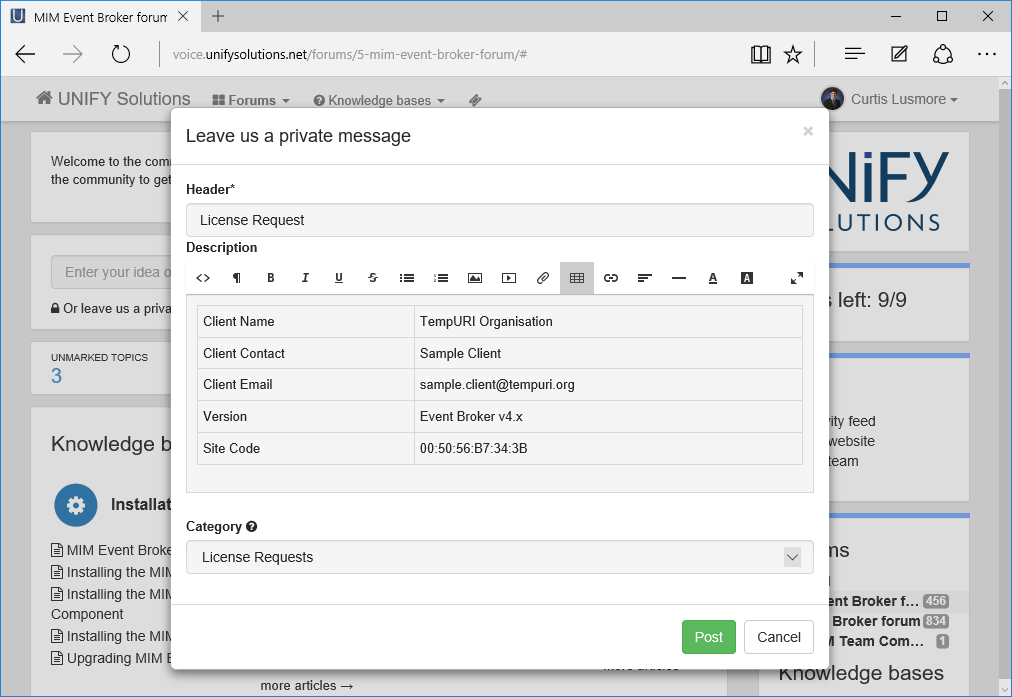Open the Category dropdown
This screenshot has height=697, width=1012.
point(500,557)
